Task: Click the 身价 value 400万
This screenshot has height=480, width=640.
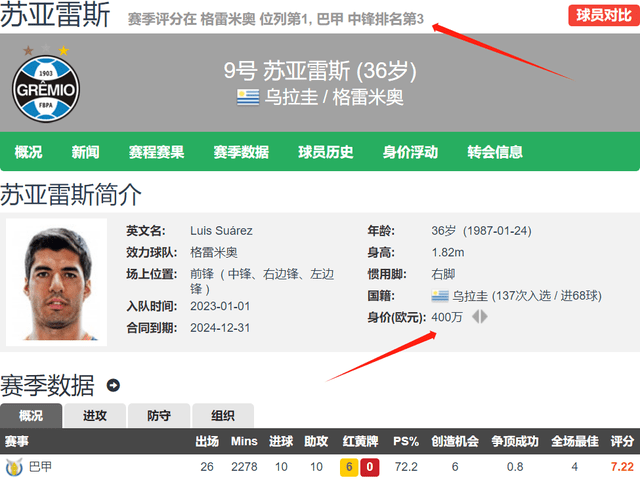Action: tap(447, 317)
